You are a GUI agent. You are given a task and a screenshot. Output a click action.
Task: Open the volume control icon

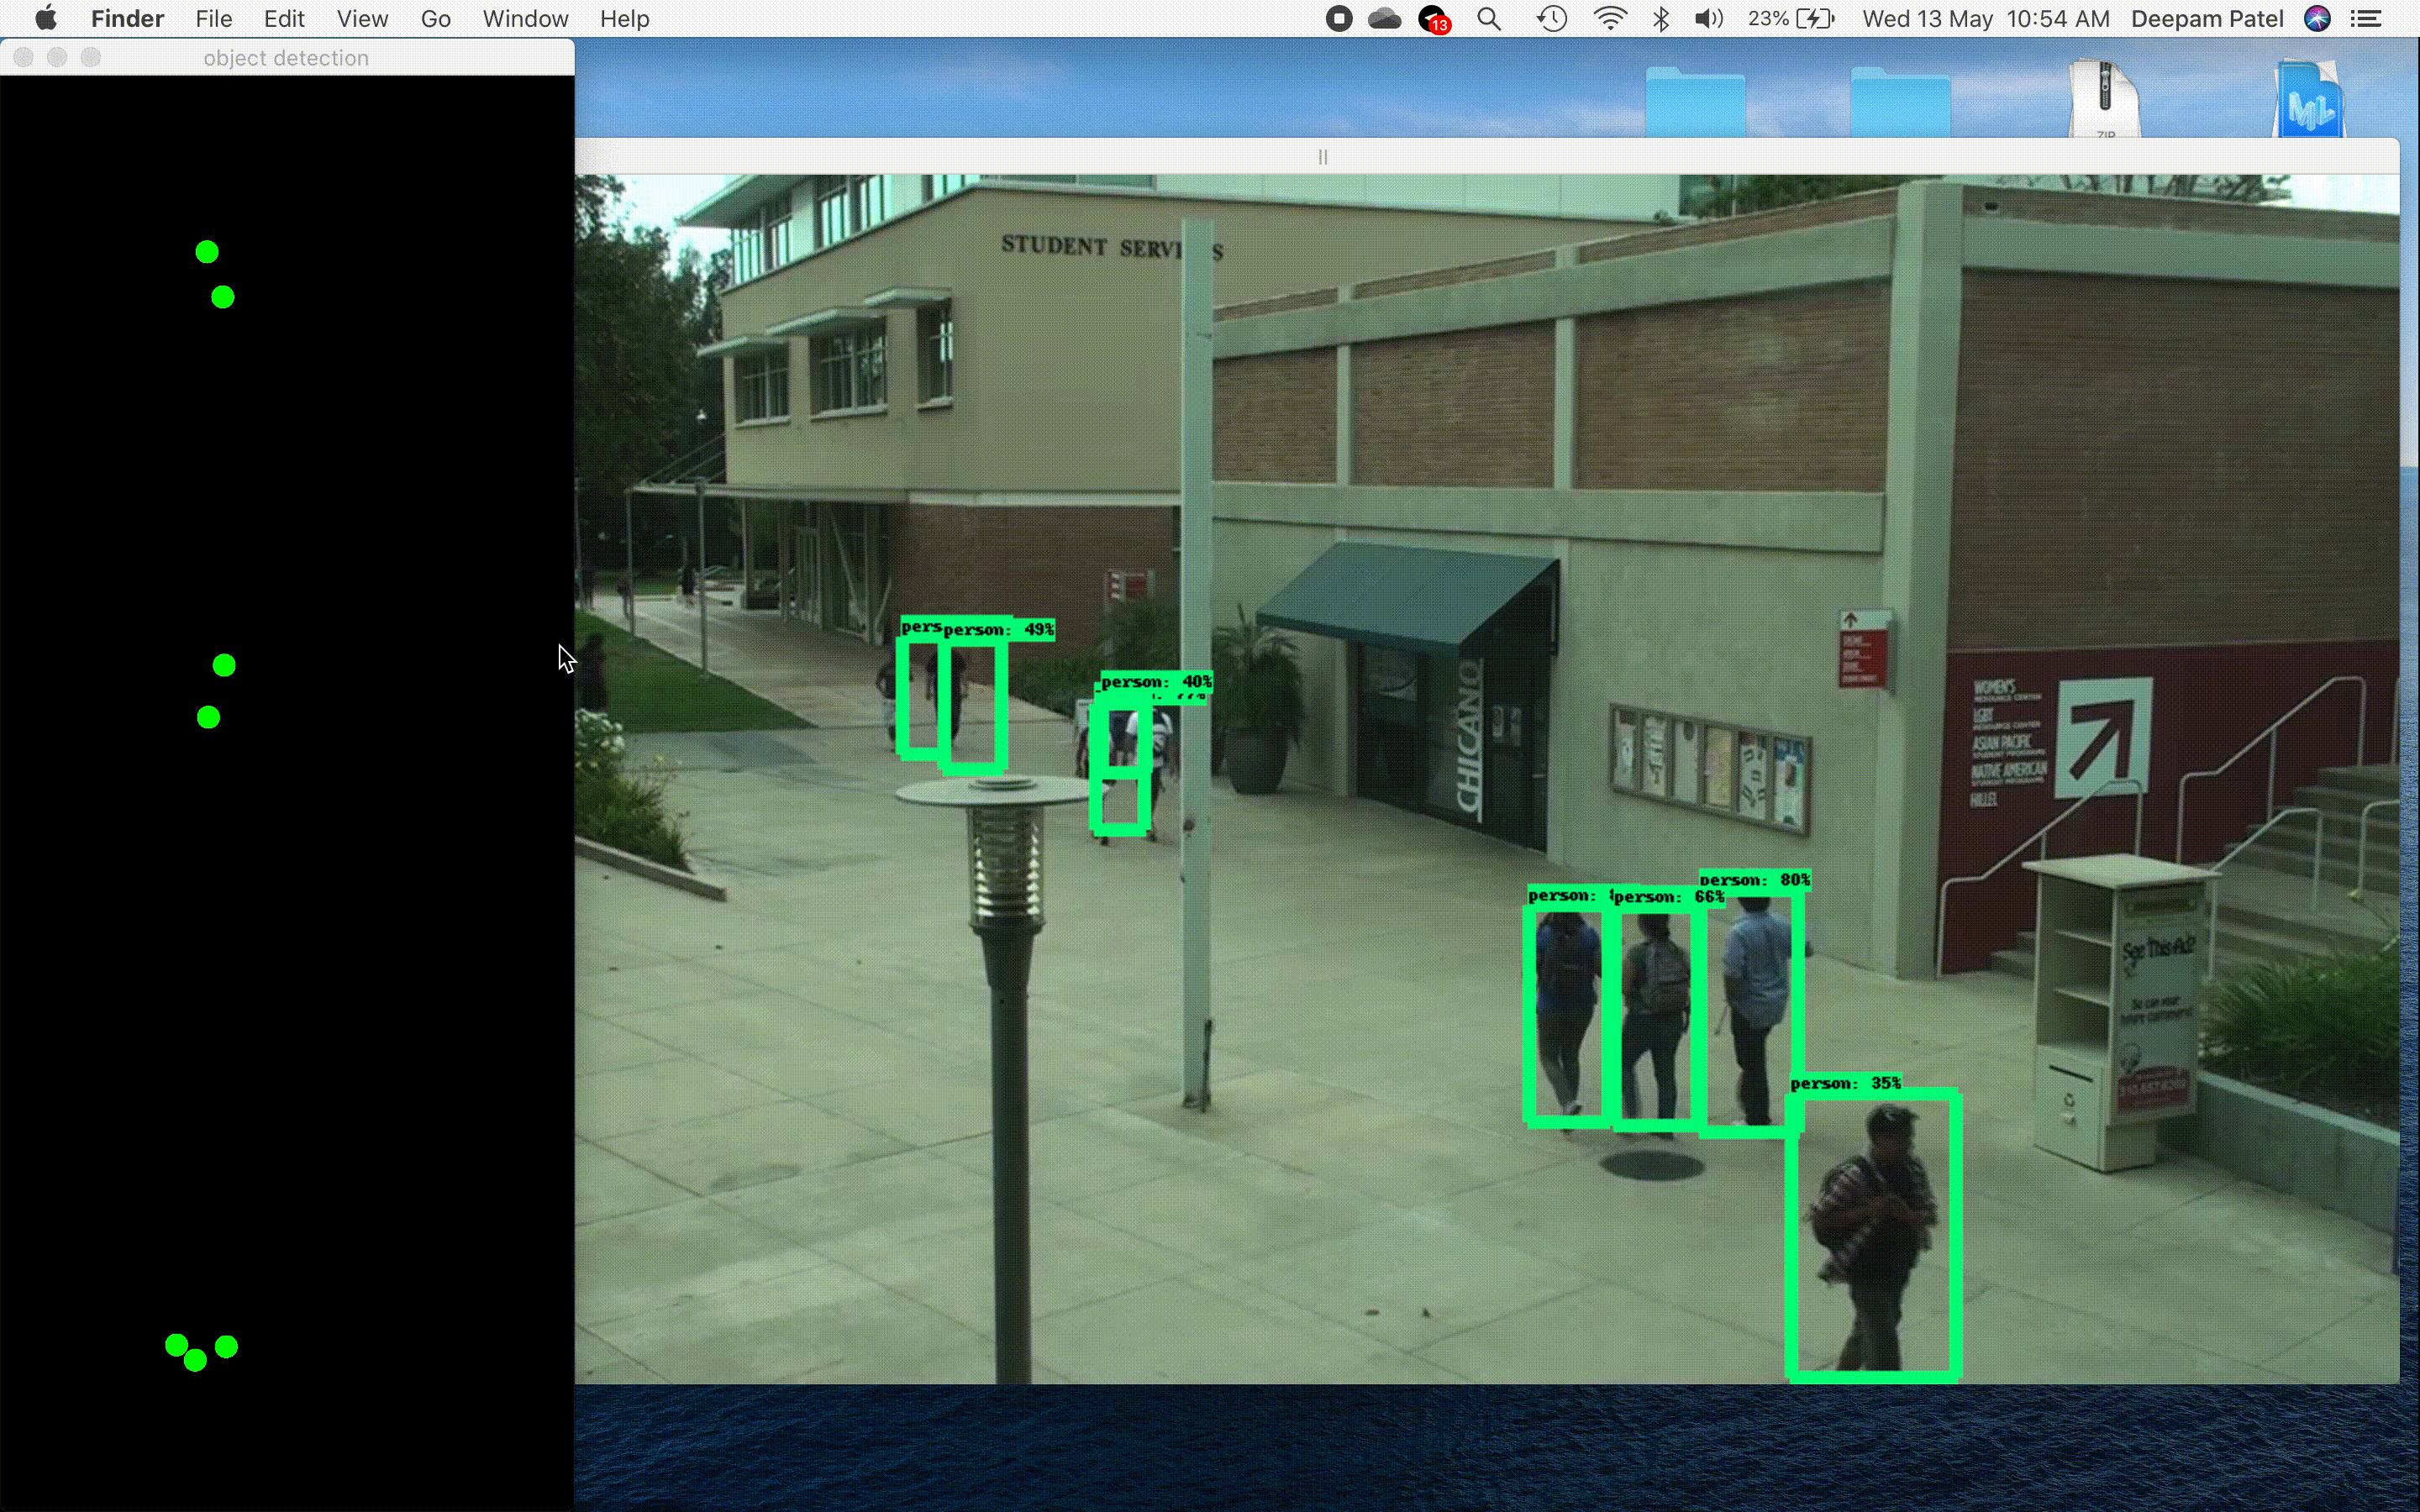pyautogui.click(x=1709, y=19)
